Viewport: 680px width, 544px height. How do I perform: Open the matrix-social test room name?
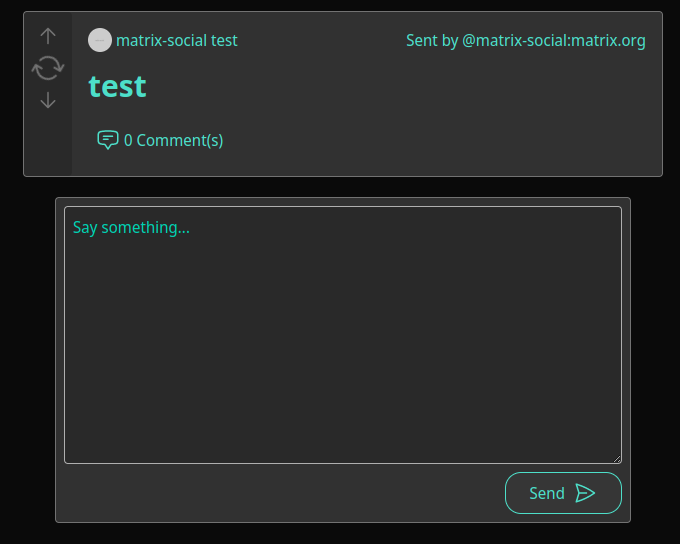177,40
